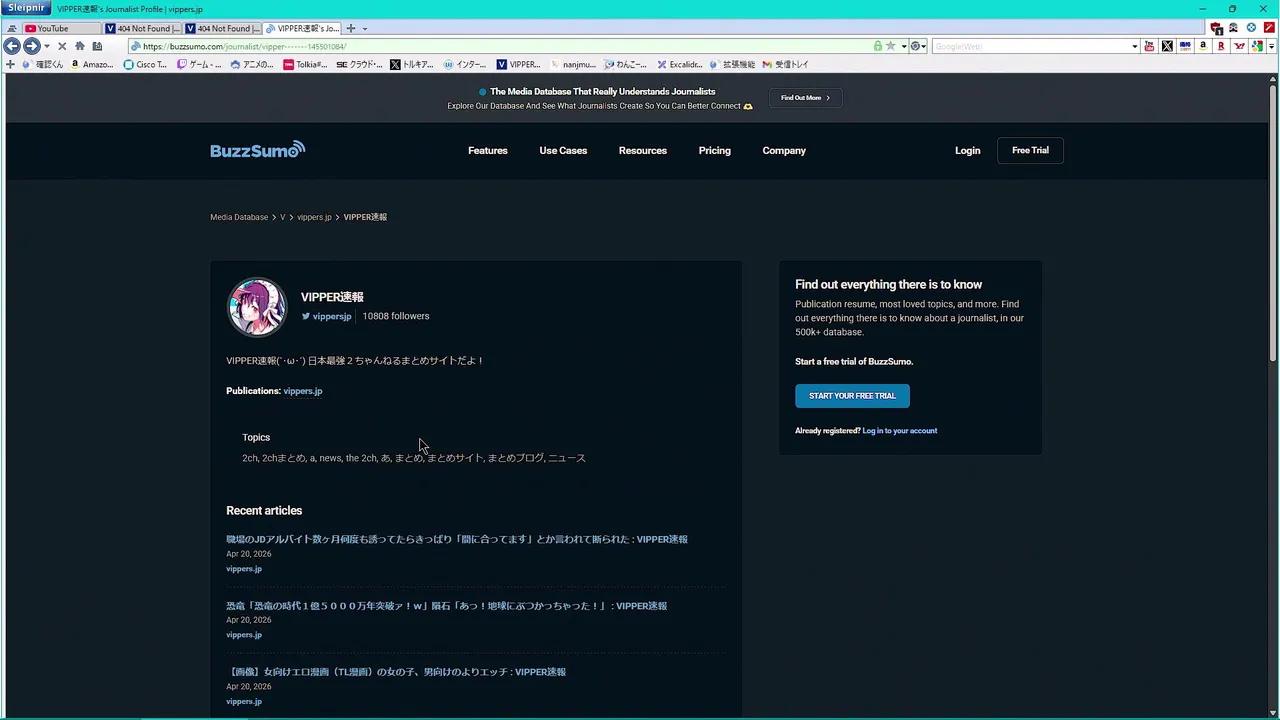The width and height of the screenshot is (1280, 720).
Task: Open the Excalidraw bookmark
Action: coord(680,64)
